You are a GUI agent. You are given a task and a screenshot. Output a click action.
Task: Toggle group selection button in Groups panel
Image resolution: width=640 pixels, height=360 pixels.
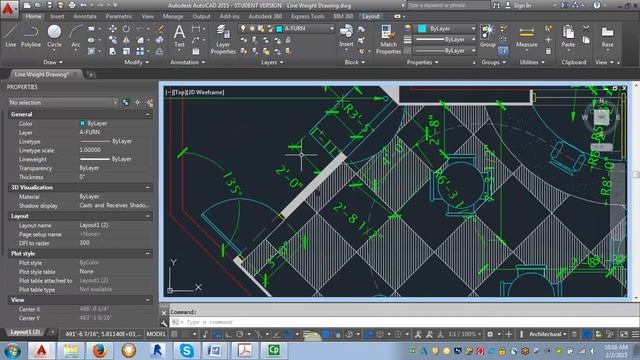pos(503,51)
